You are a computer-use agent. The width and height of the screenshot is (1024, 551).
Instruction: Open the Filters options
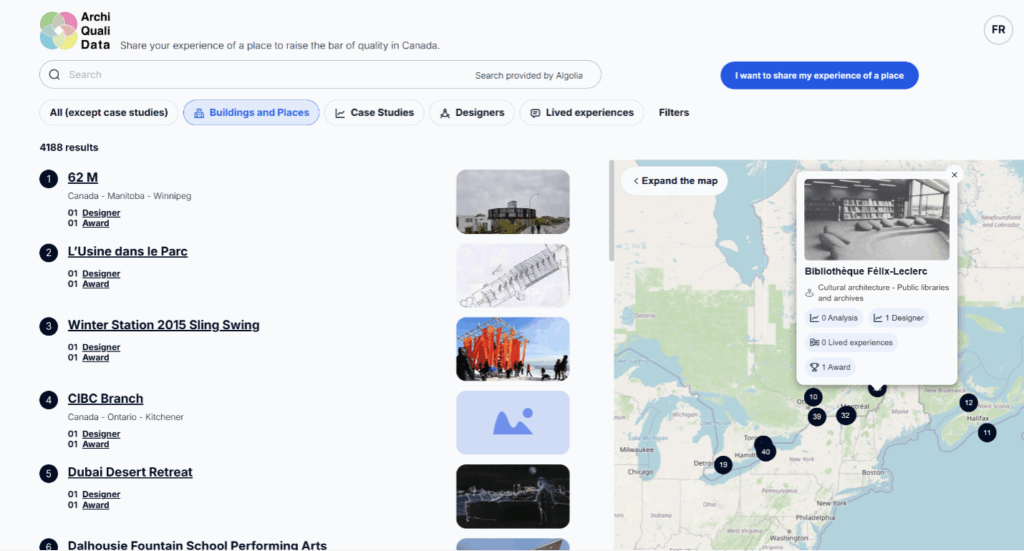673,112
